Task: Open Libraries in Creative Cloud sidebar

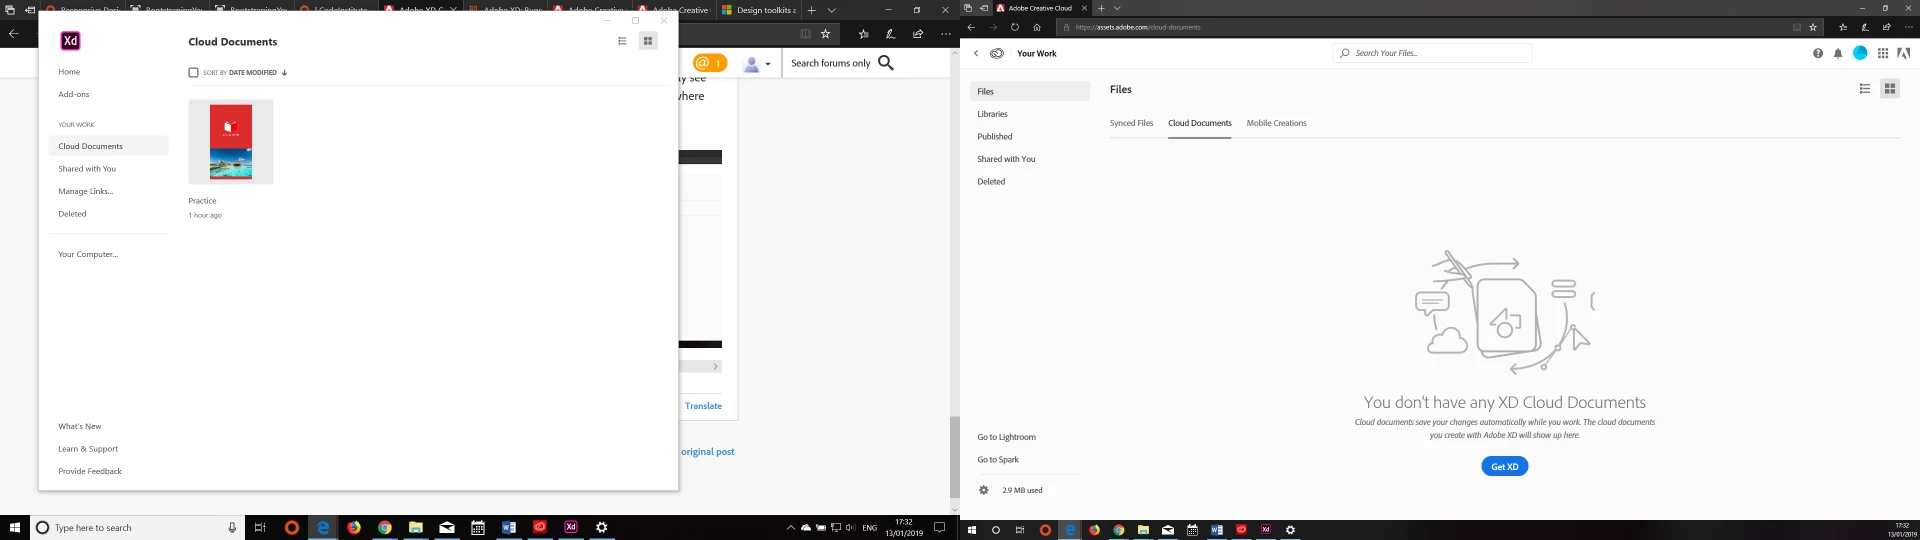Action: (x=992, y=114)
